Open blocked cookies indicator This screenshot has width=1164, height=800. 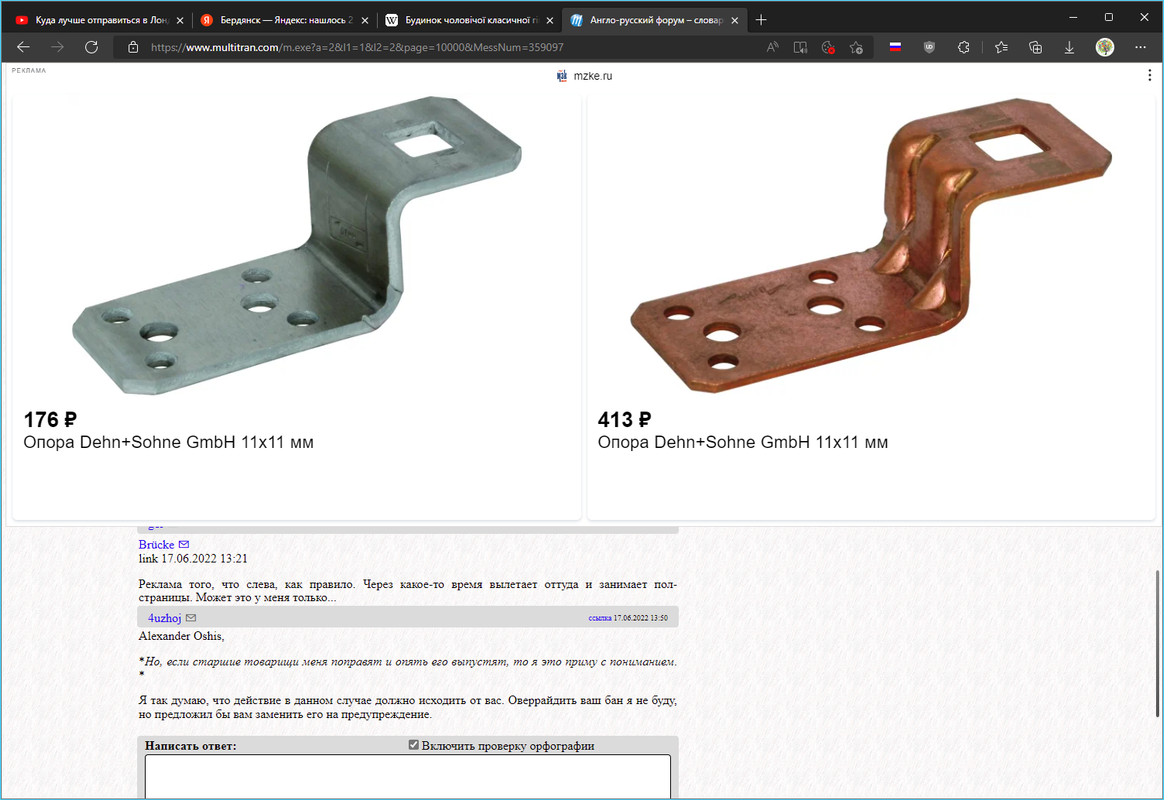pos(828,47)
